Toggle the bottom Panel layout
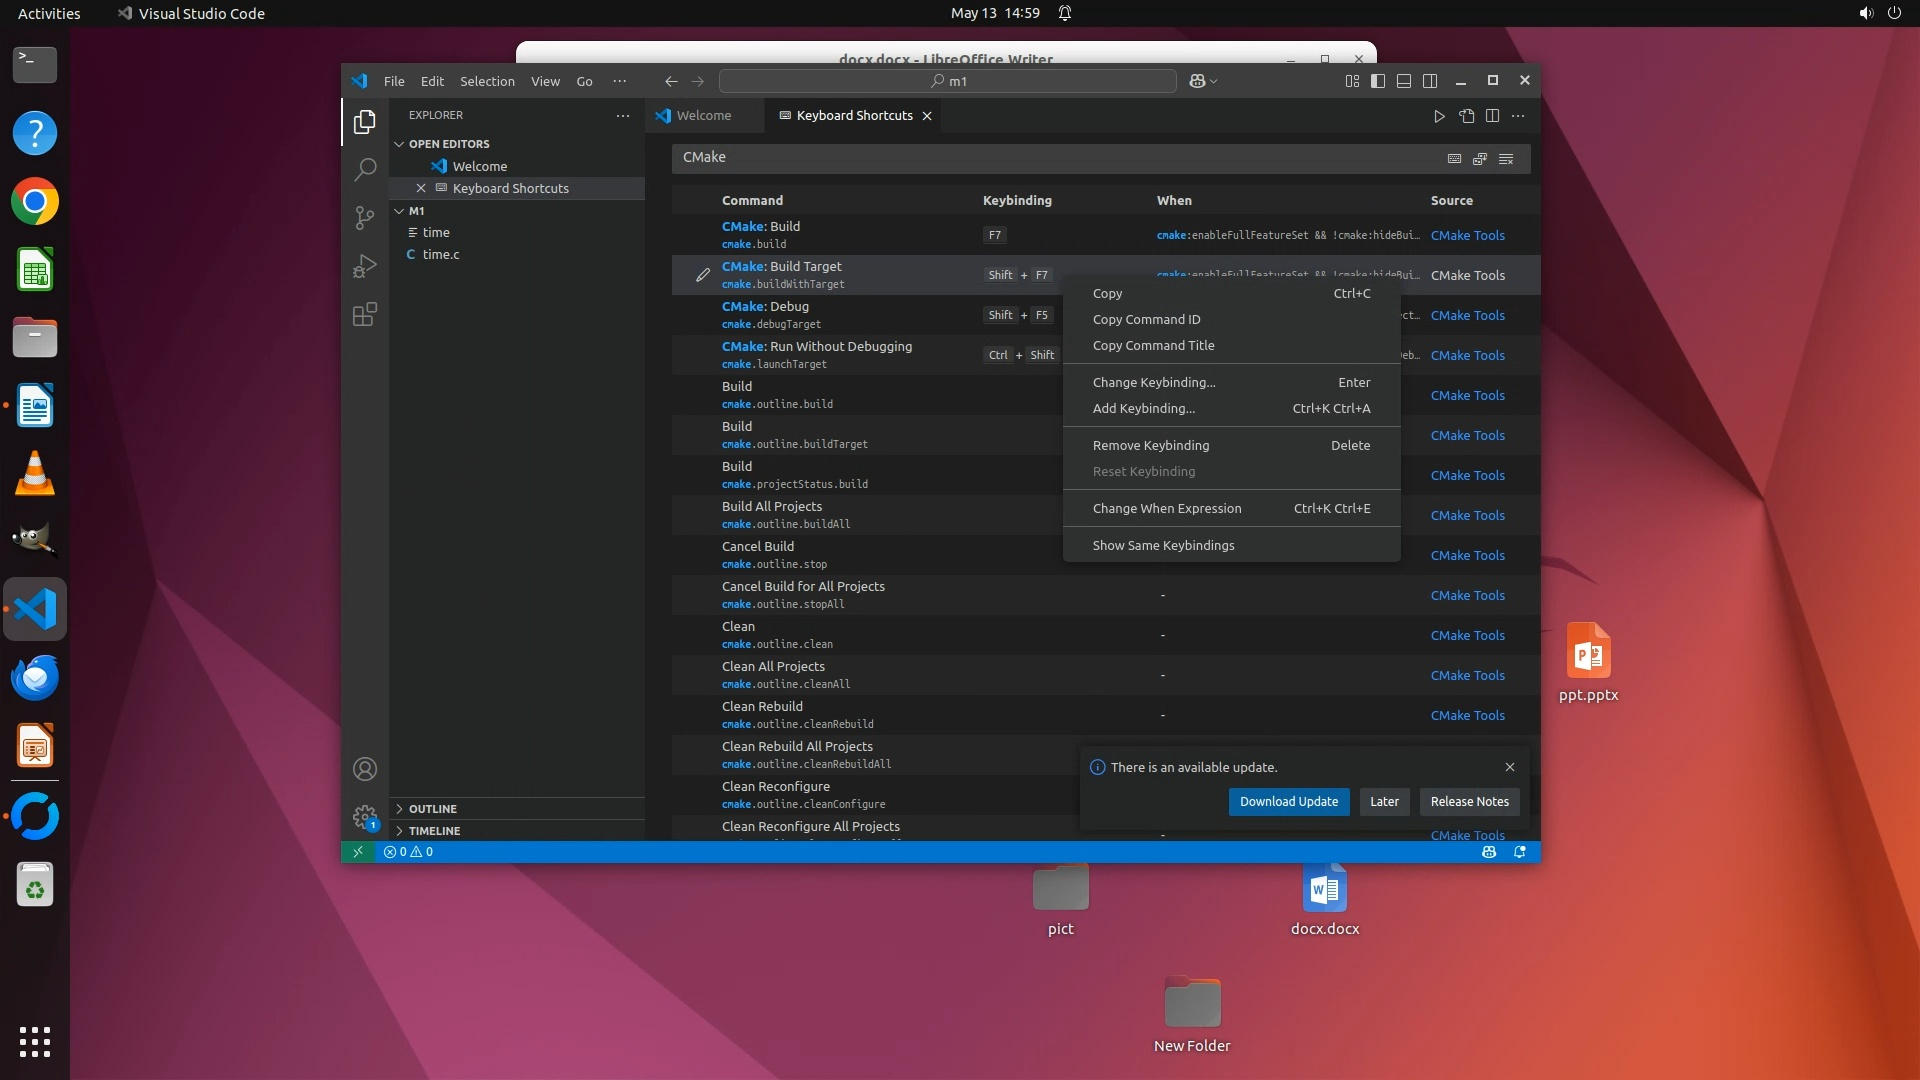The width and height of the screenshot is (1920, 1080). click(1404, 81)
